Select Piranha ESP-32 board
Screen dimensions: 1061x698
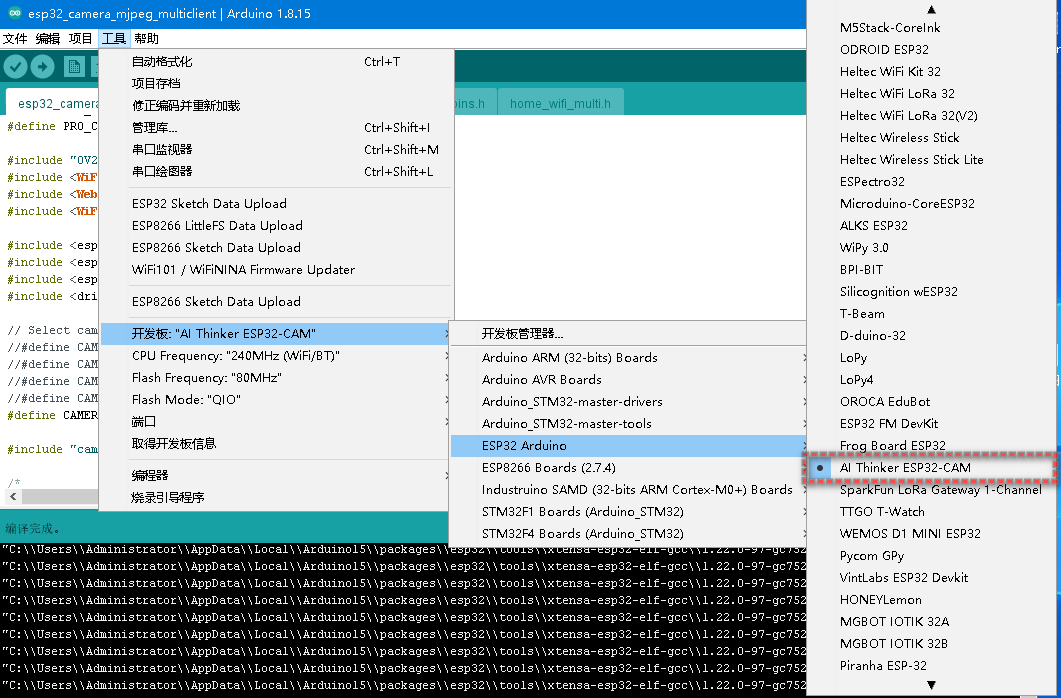point(930,666)
